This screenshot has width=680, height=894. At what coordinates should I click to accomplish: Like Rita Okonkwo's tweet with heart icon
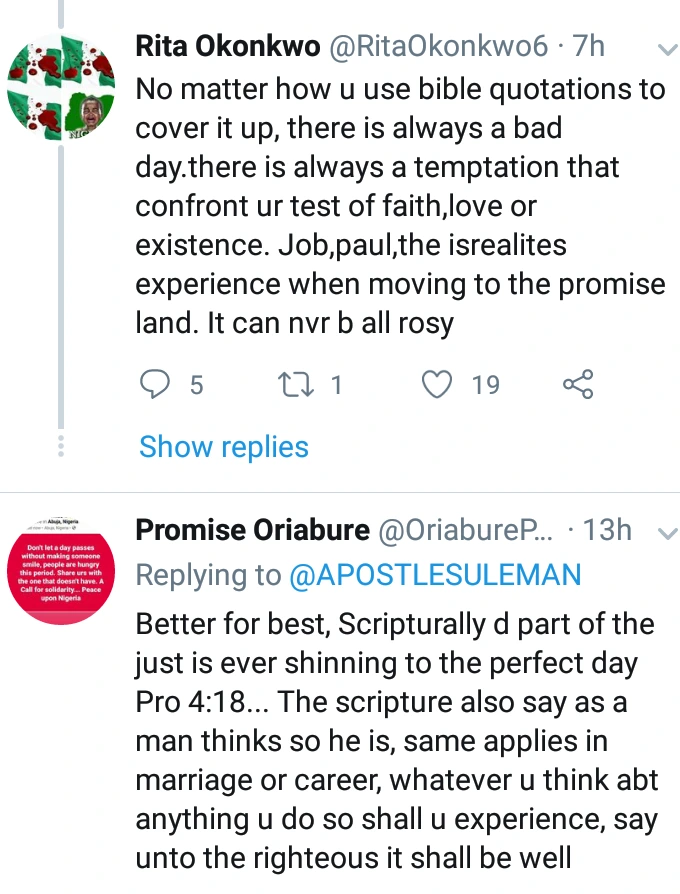437,384
